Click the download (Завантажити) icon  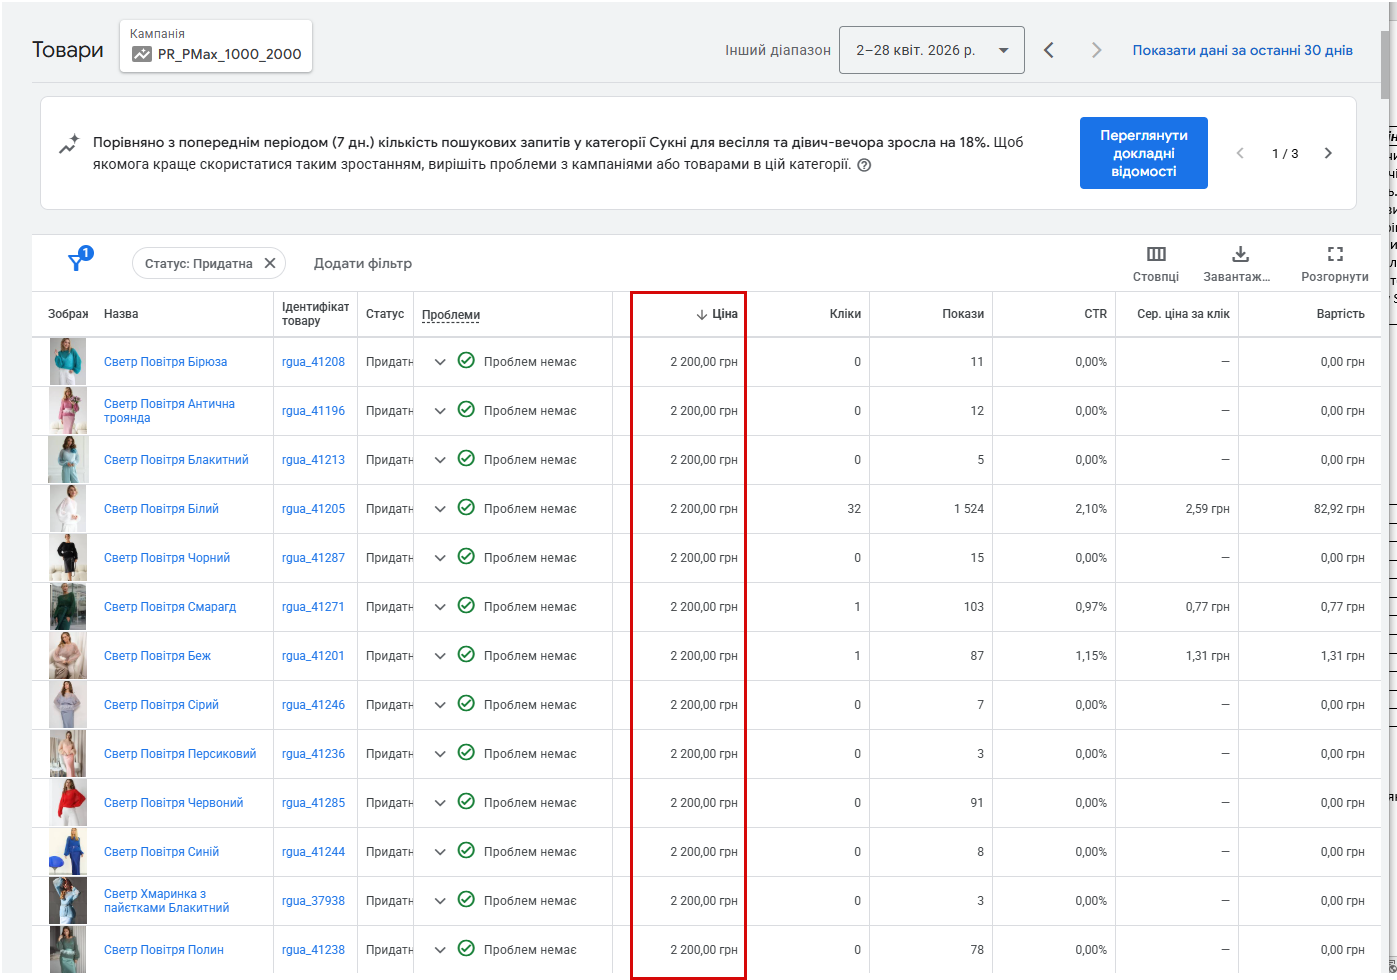point(1240,254)
